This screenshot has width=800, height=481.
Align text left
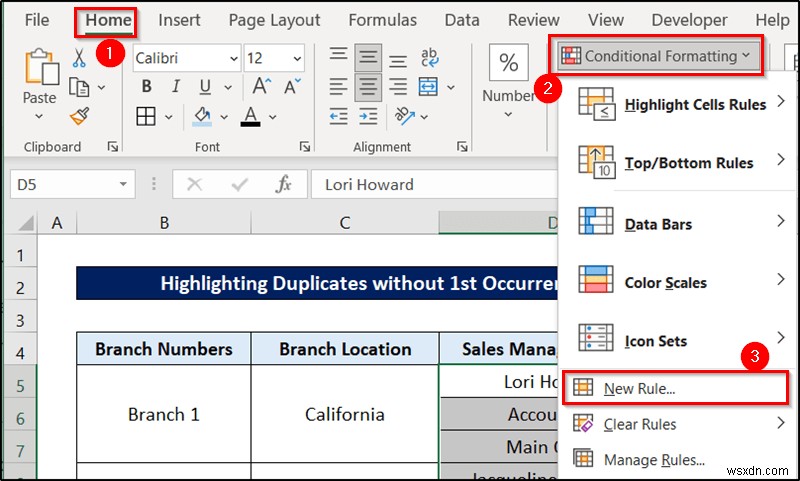point(338,87)
